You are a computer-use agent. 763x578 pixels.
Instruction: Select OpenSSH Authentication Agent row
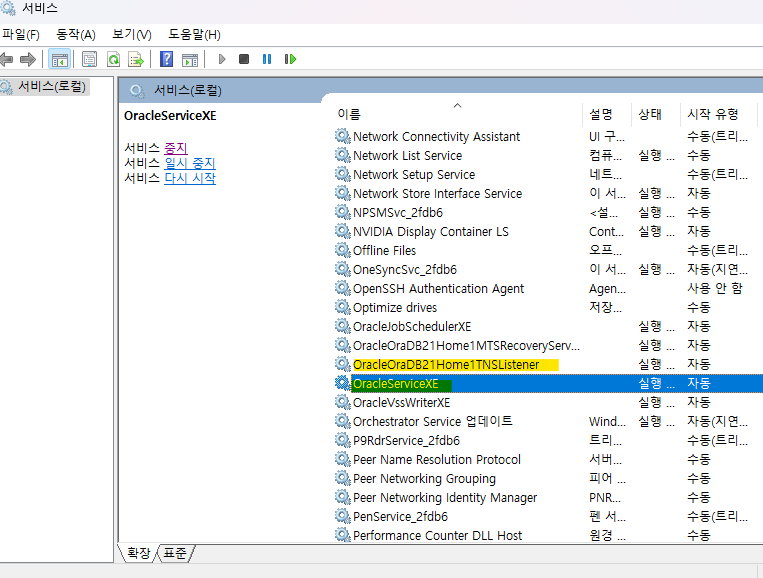pos(548,289)
